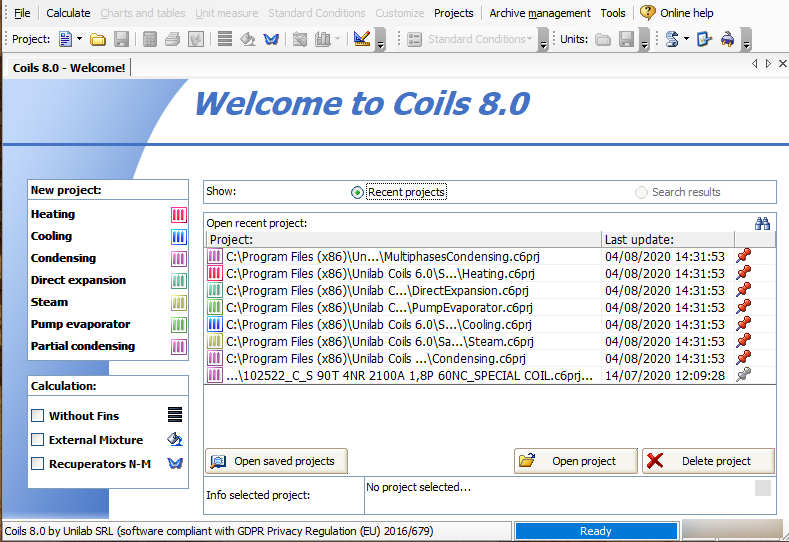Image resolution: width=789 pixels, height=542 pixels.
Task: Click the blue note editing toolbar icon
Action: (704, 39)
